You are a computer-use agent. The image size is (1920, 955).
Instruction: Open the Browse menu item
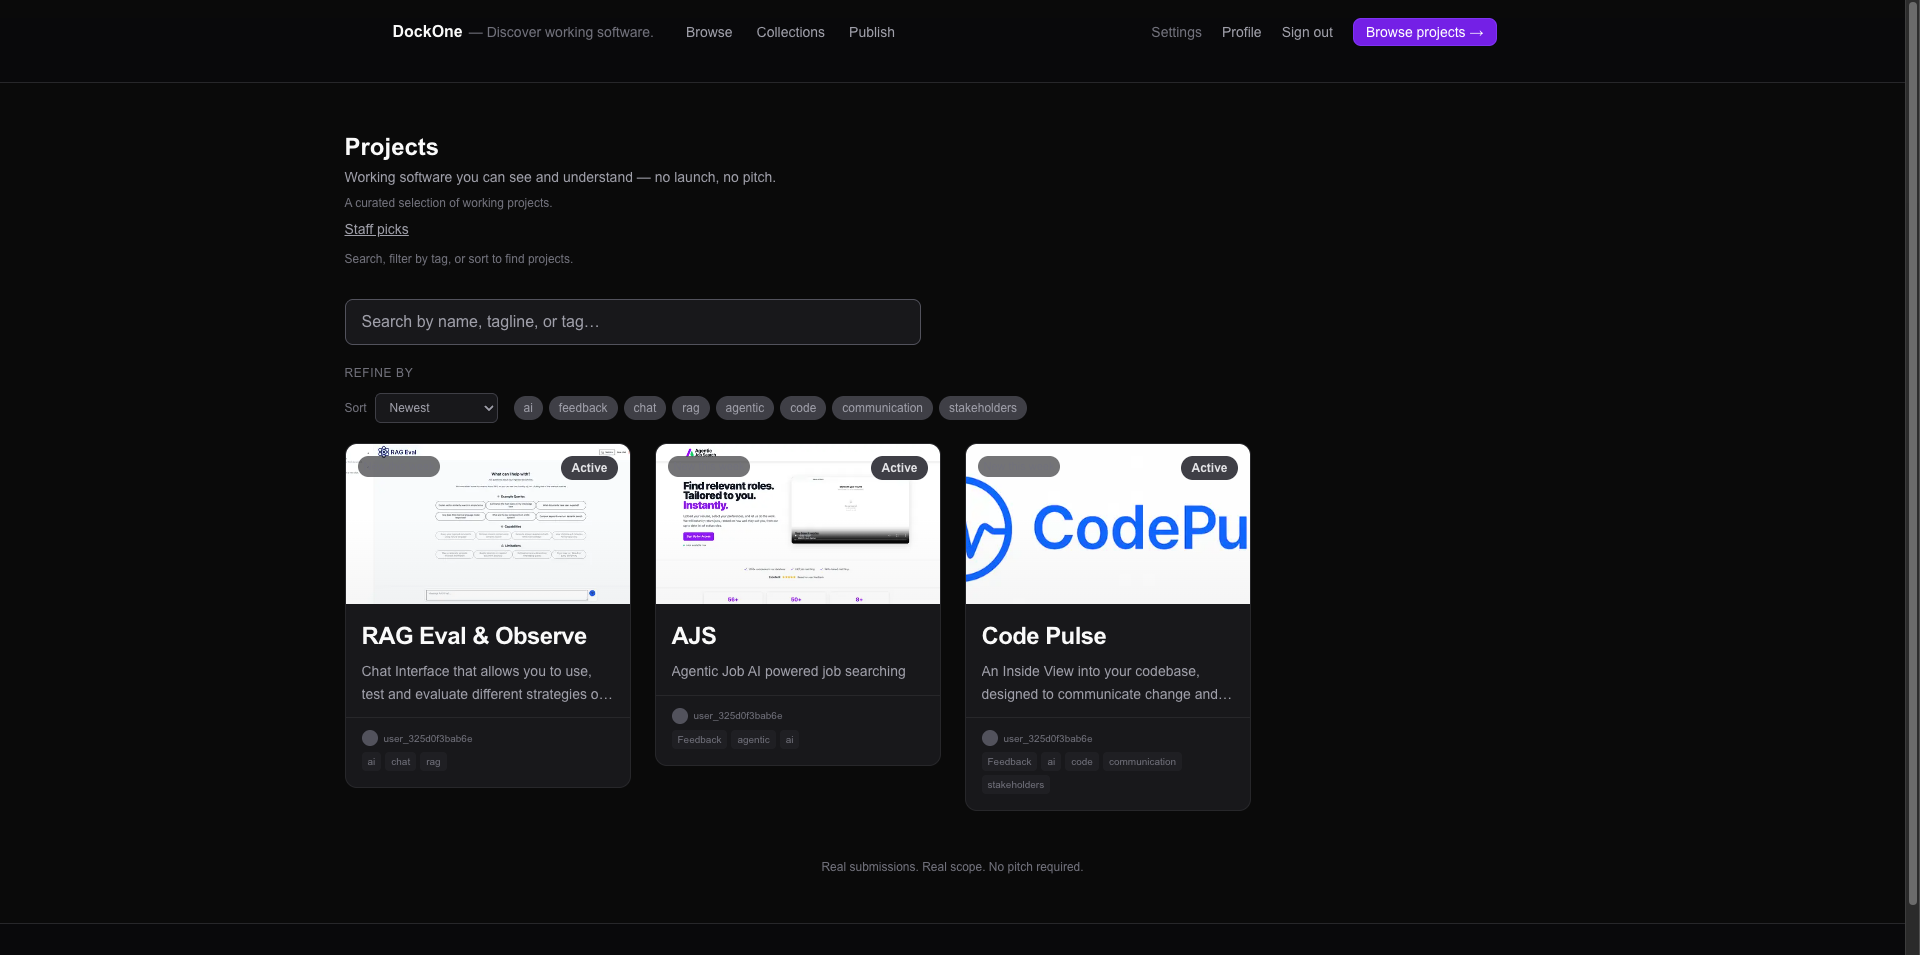[708, 32]
